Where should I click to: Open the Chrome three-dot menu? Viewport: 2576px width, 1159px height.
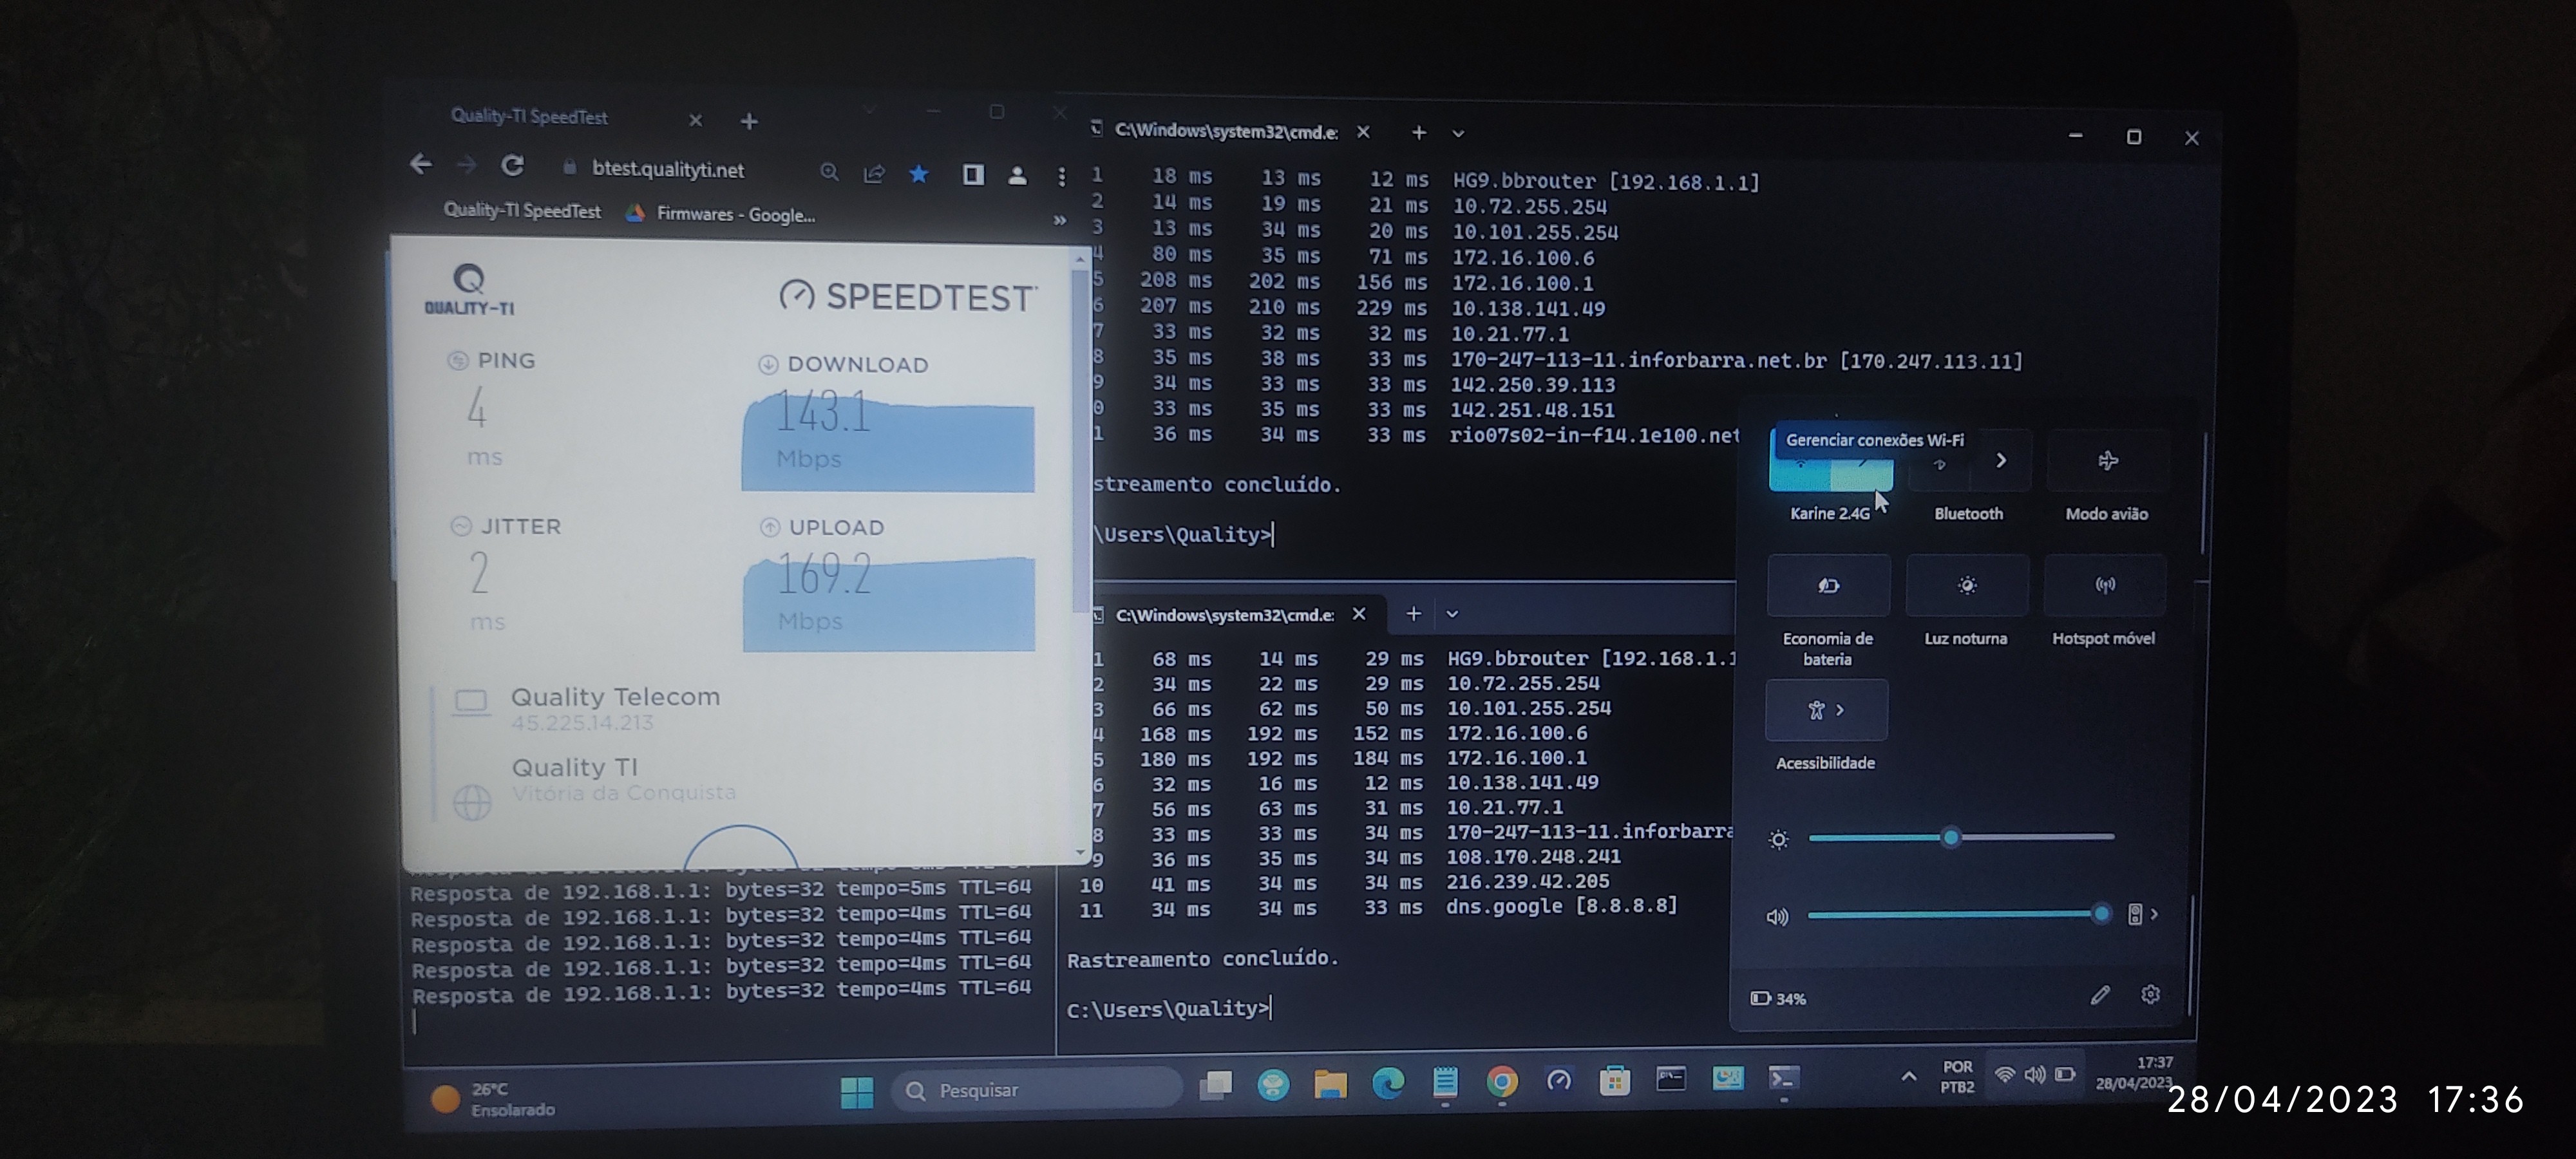point(1061,177)
